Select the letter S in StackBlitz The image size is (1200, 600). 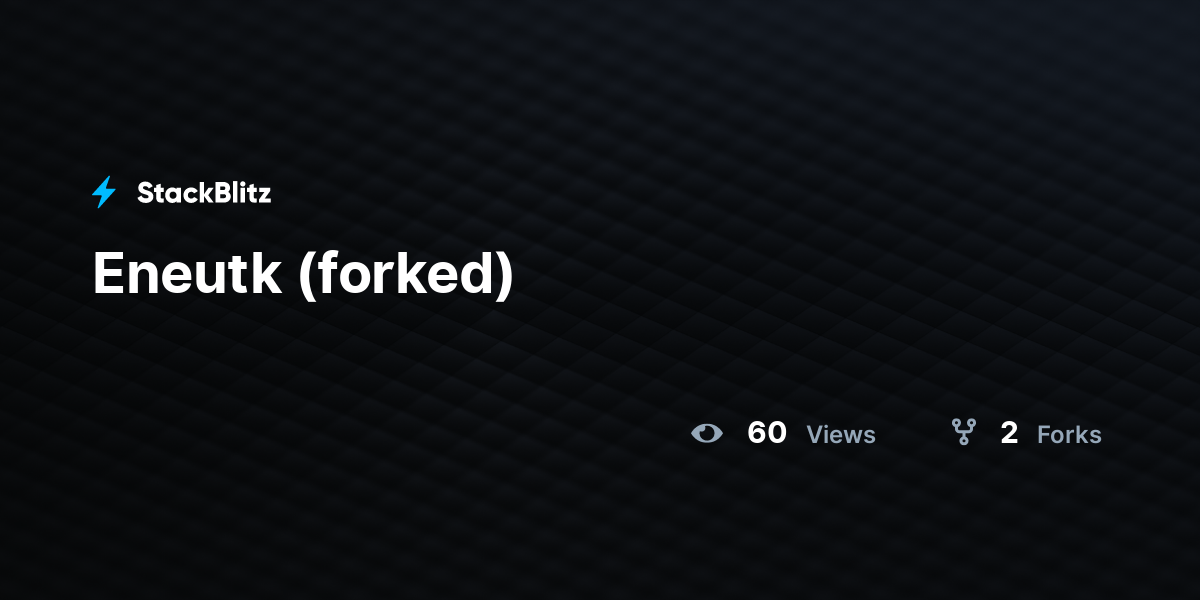pos(145,193)
